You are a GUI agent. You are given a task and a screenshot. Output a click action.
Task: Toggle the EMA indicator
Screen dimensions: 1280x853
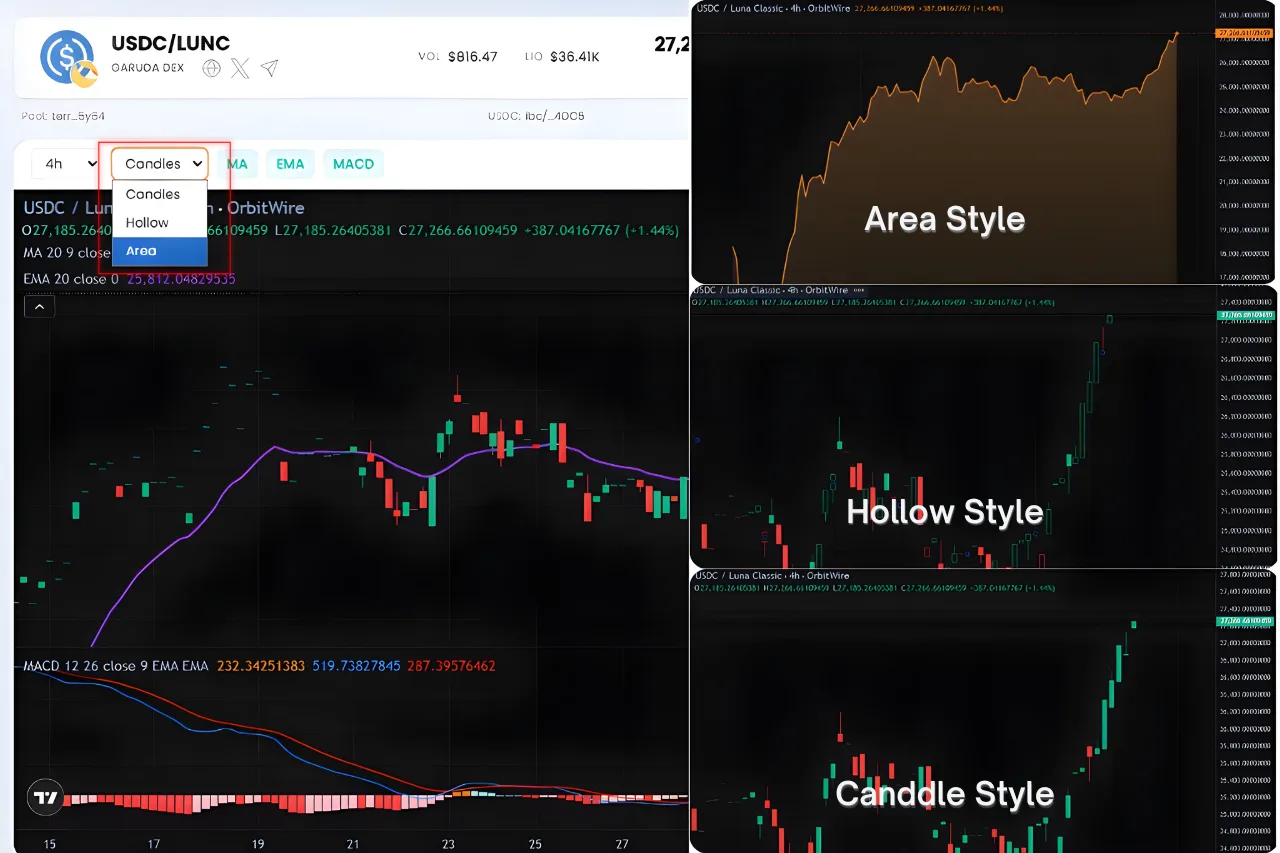290,164
